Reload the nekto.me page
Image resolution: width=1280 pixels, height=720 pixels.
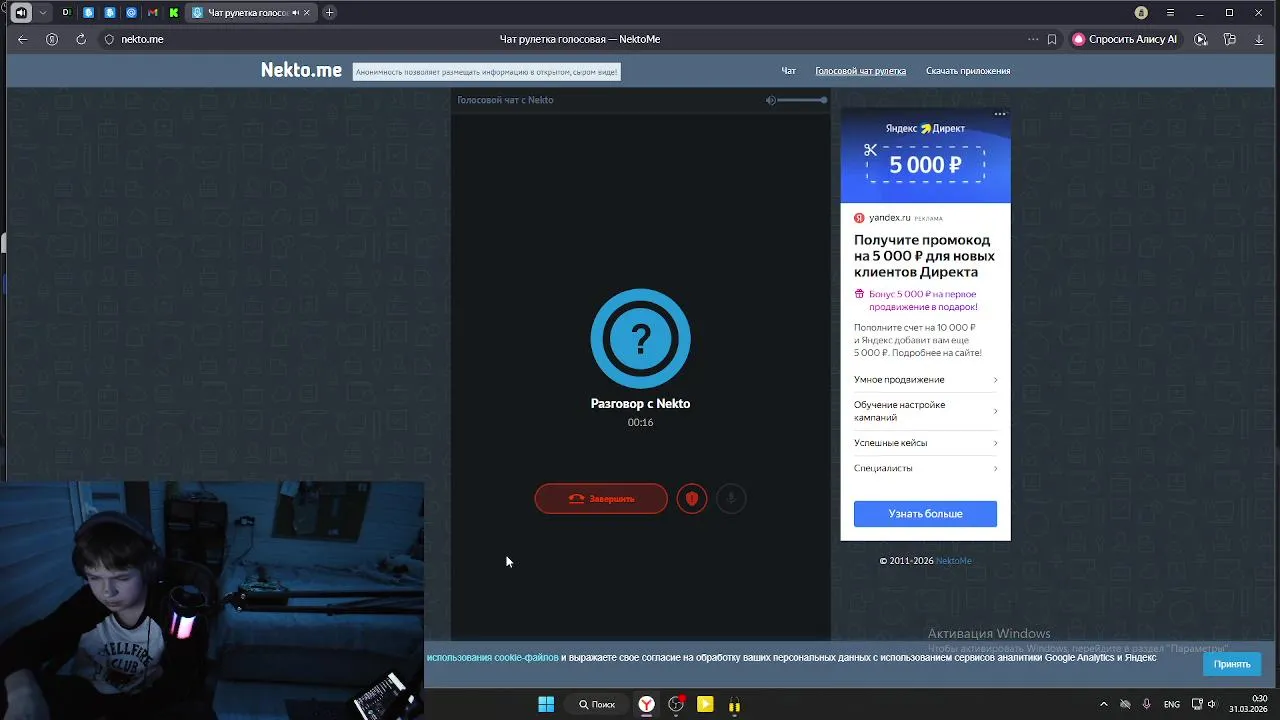[80, 39]
